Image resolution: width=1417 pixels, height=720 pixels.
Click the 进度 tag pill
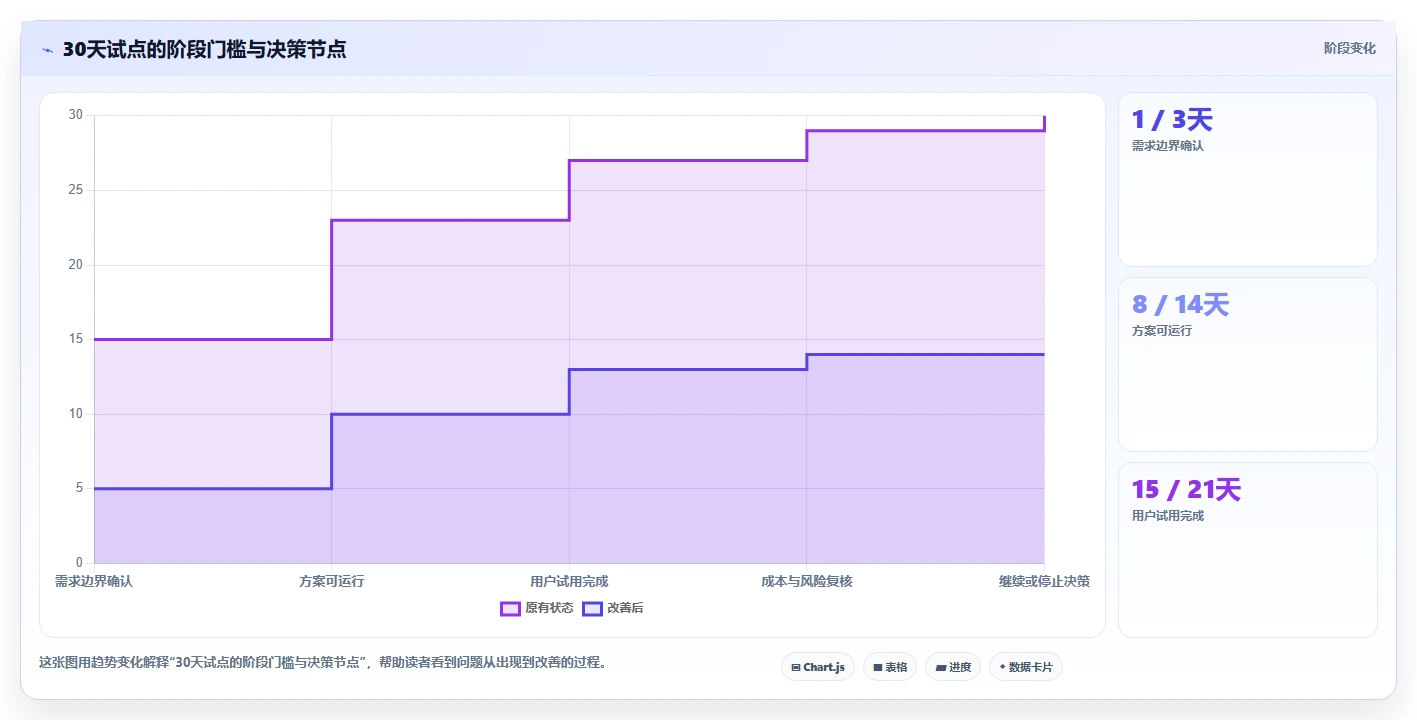(x=953, y=667)
